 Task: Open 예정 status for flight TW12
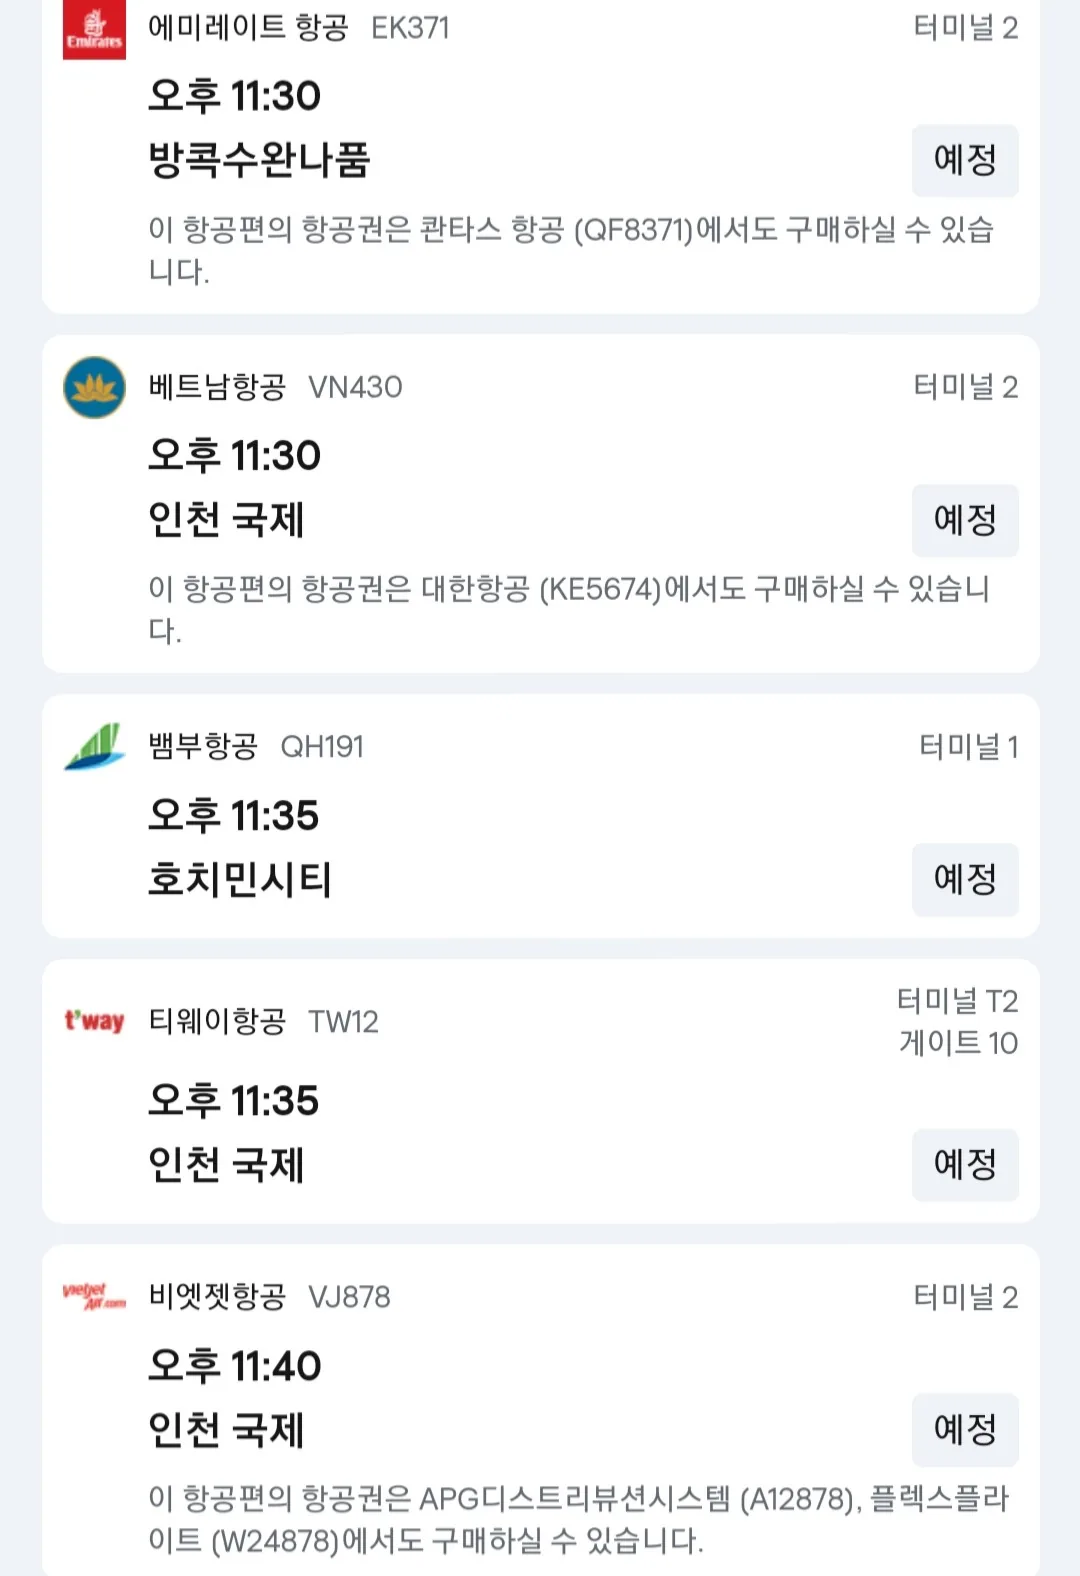pos(965,1164)
